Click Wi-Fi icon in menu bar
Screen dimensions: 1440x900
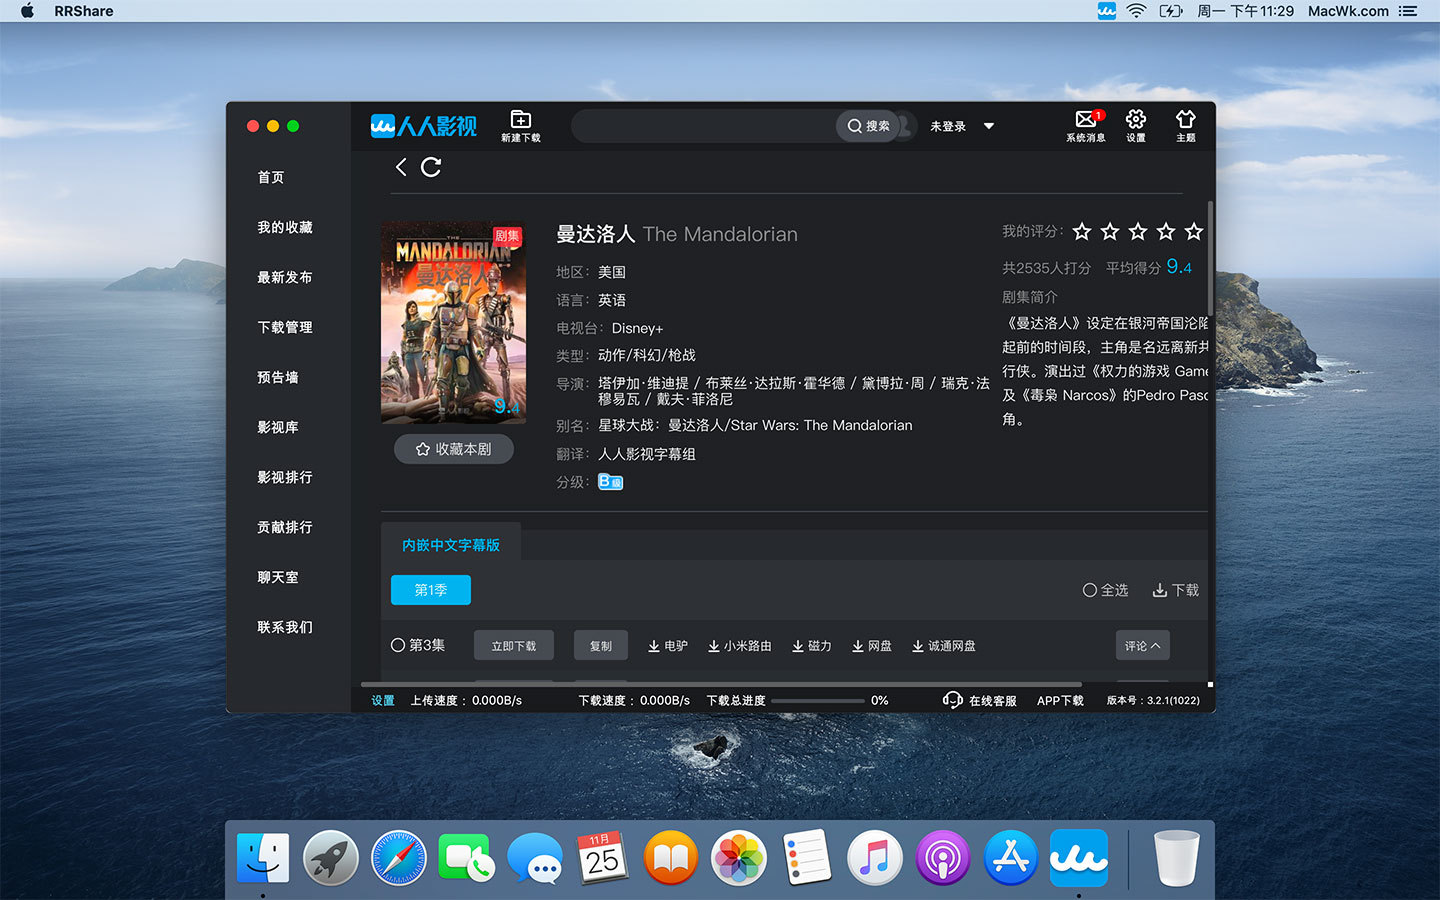pyautogui.click(x=1137, y=11)
